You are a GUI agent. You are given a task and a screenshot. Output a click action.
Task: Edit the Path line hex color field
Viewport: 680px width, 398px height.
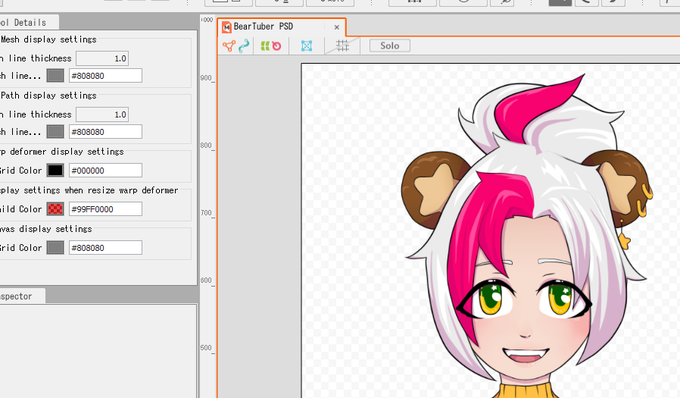105,132
